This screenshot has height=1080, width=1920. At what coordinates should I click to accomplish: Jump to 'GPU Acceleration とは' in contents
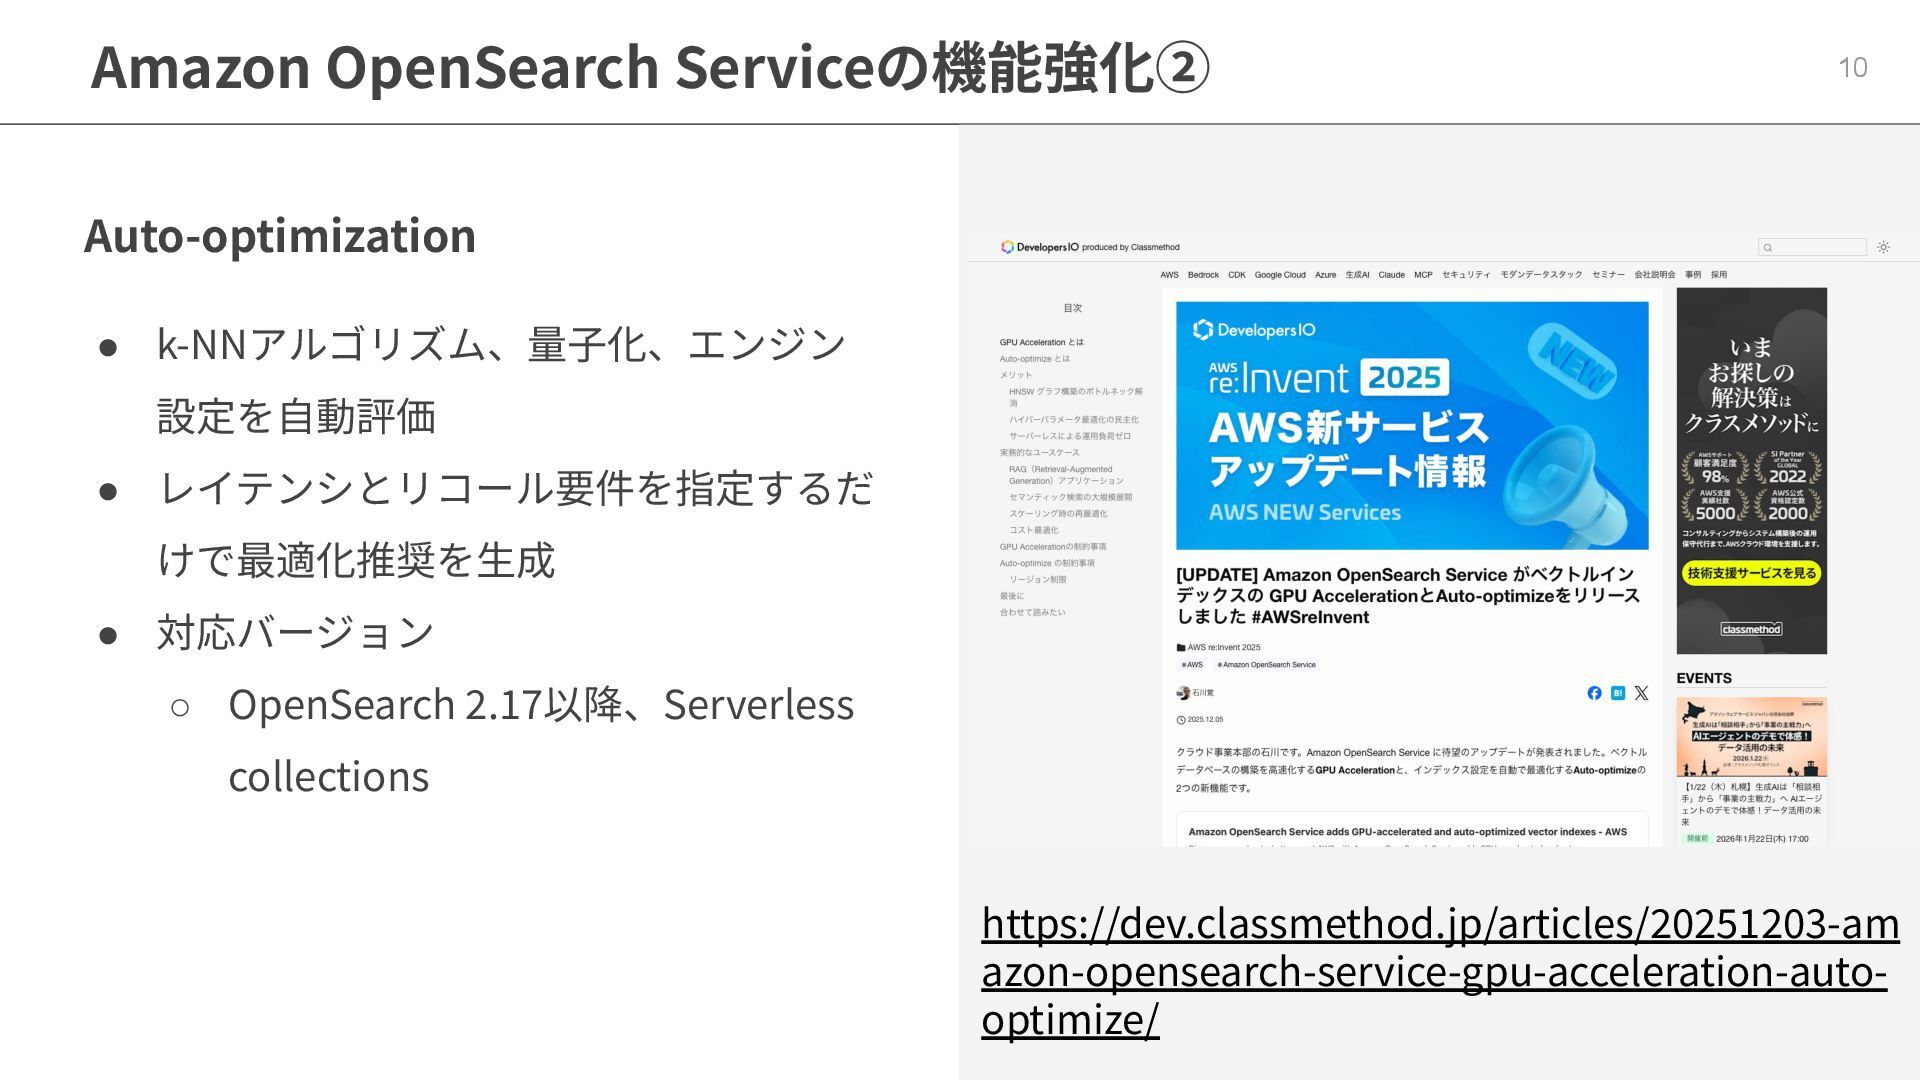(1041, 342)
